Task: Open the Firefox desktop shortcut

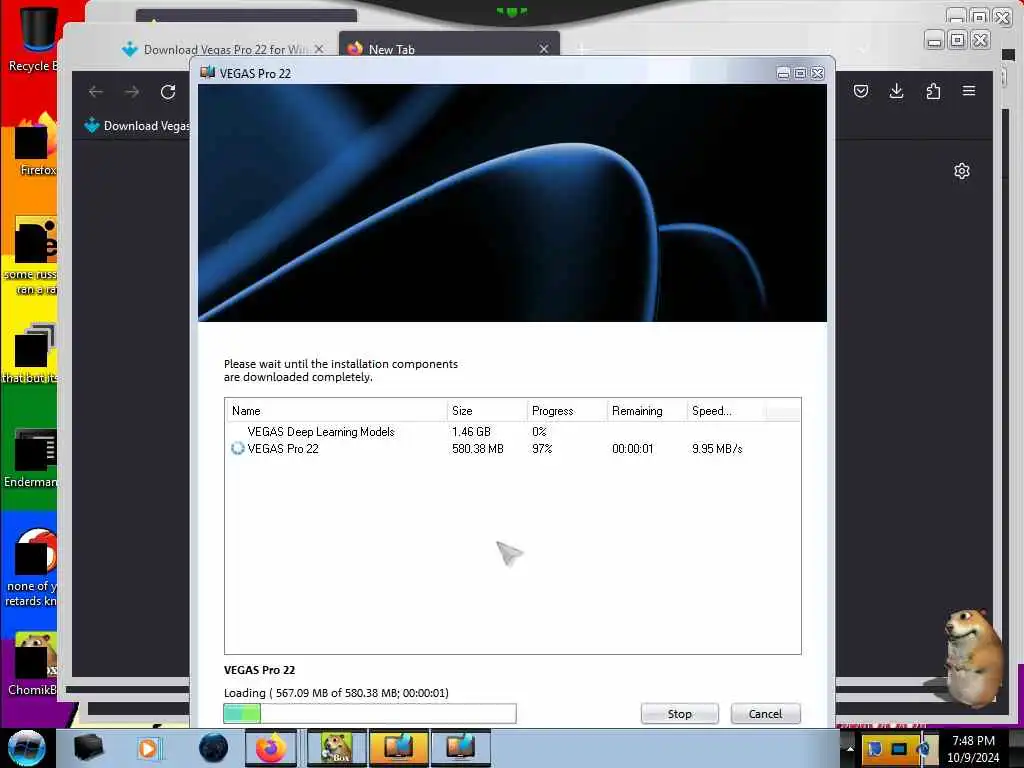Action: point(36,145)
